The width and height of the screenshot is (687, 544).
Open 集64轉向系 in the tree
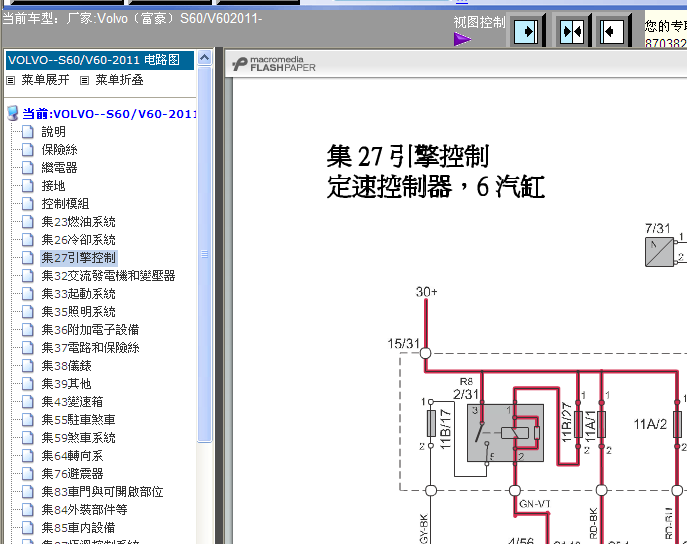click(x=72, y=456)
